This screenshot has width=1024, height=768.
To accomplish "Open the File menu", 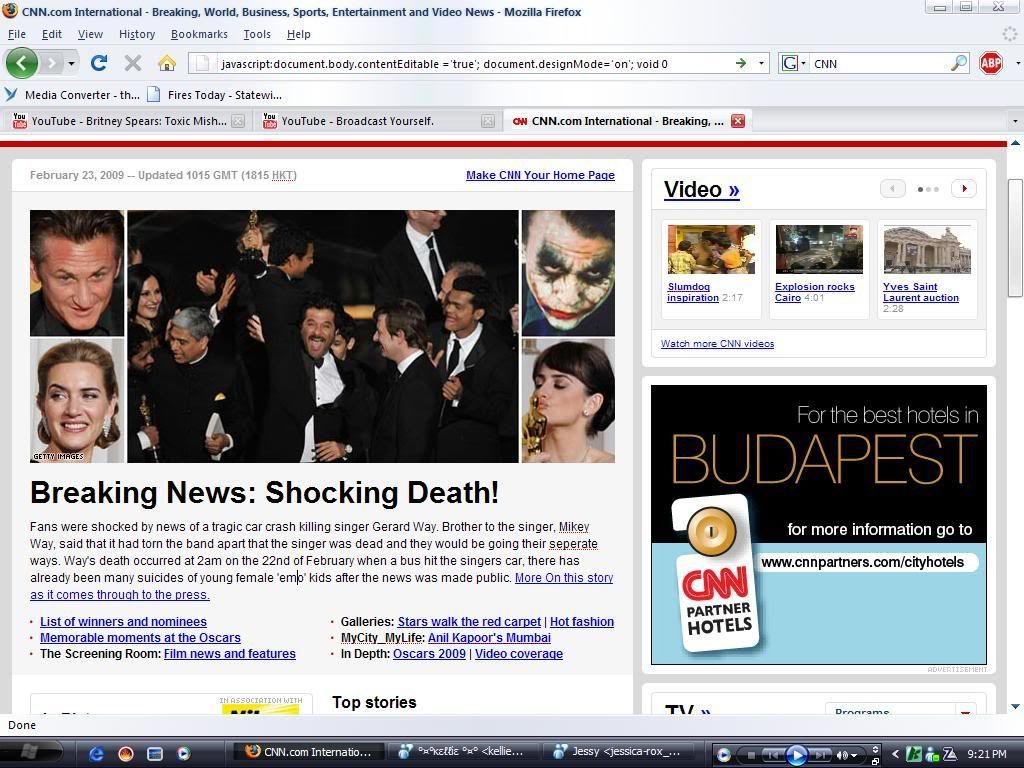I will click(16, 34).
